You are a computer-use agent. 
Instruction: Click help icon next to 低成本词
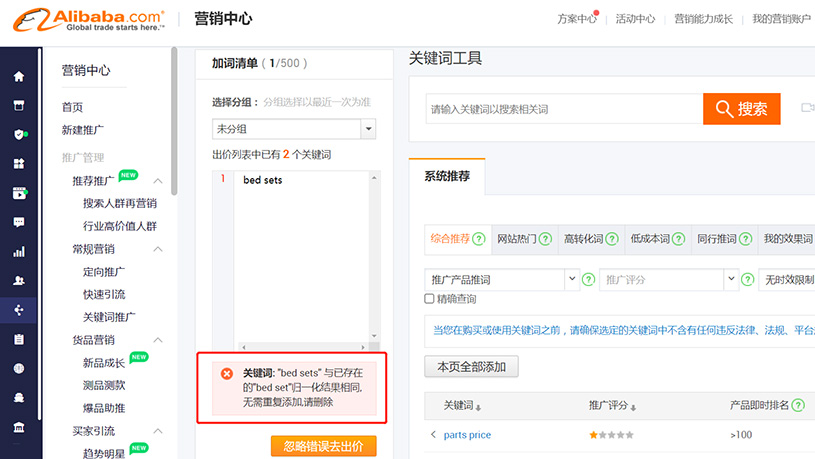(x=678, y=239)
